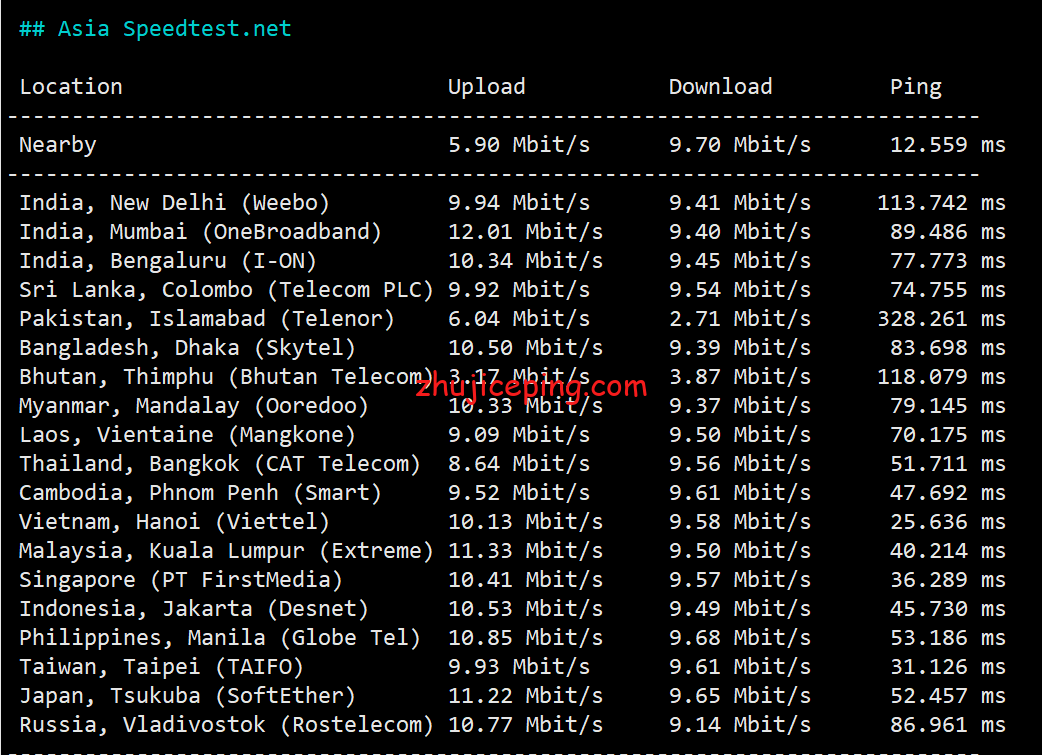This screenshot has height=755, width=1042.
Task: Select 'India, Mumbai (OneBroadband)' location
Action: 200,232
